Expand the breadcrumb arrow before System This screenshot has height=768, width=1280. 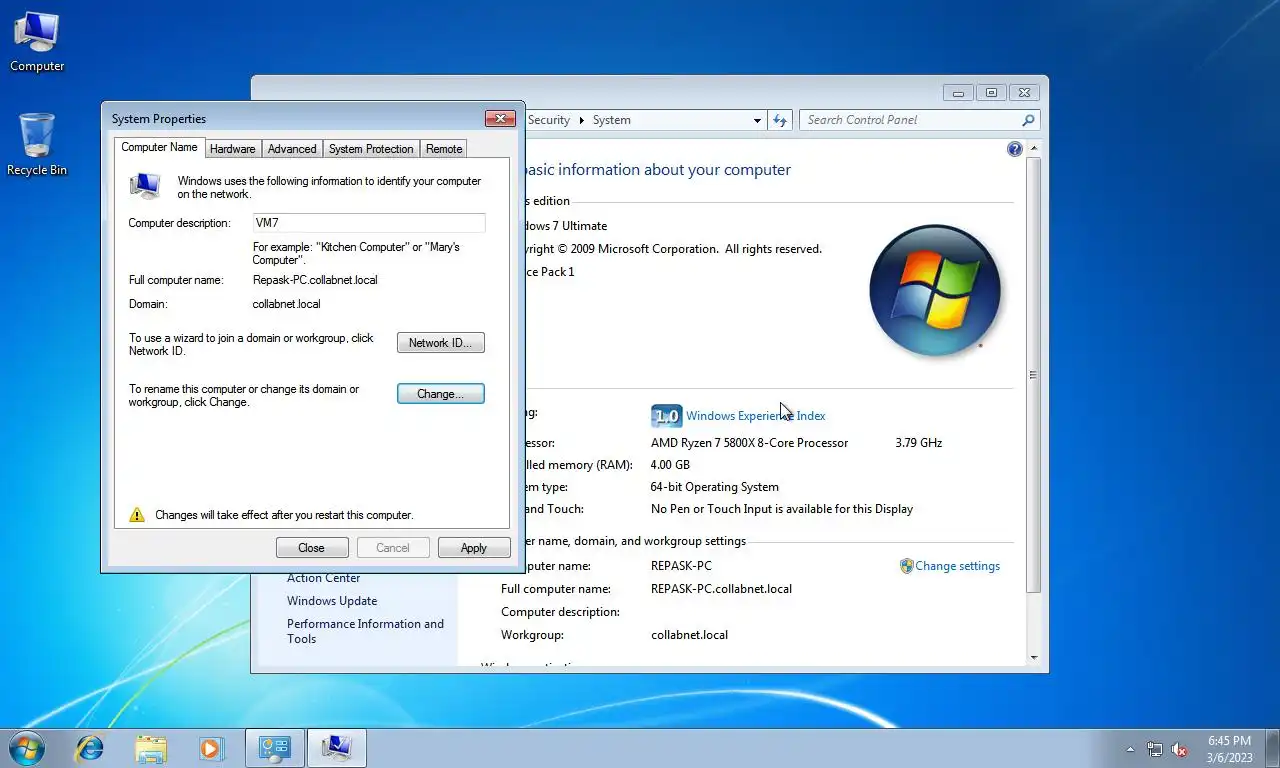pyautogui.click(x=581, y=120)
